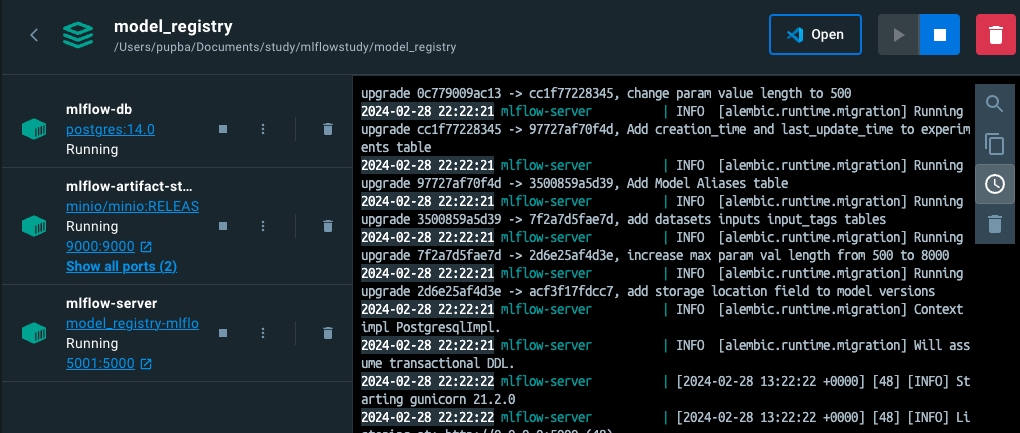The height and width of the screenshot is (433, 1020).
Task: Click log line 'Add Model Aliases table'
Action: pyautogui.click(x=707, y=183)
